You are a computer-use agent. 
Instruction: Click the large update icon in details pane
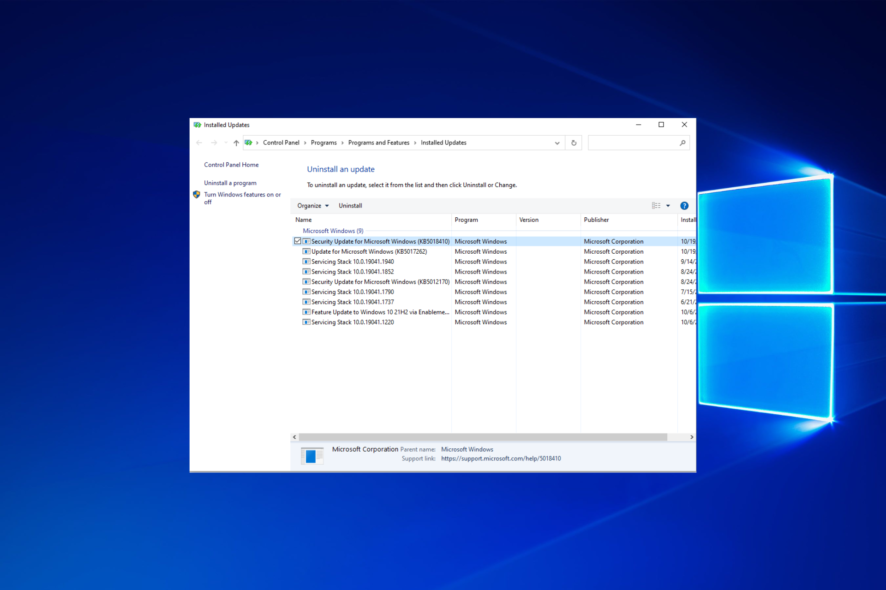click(x=312, y=455)
